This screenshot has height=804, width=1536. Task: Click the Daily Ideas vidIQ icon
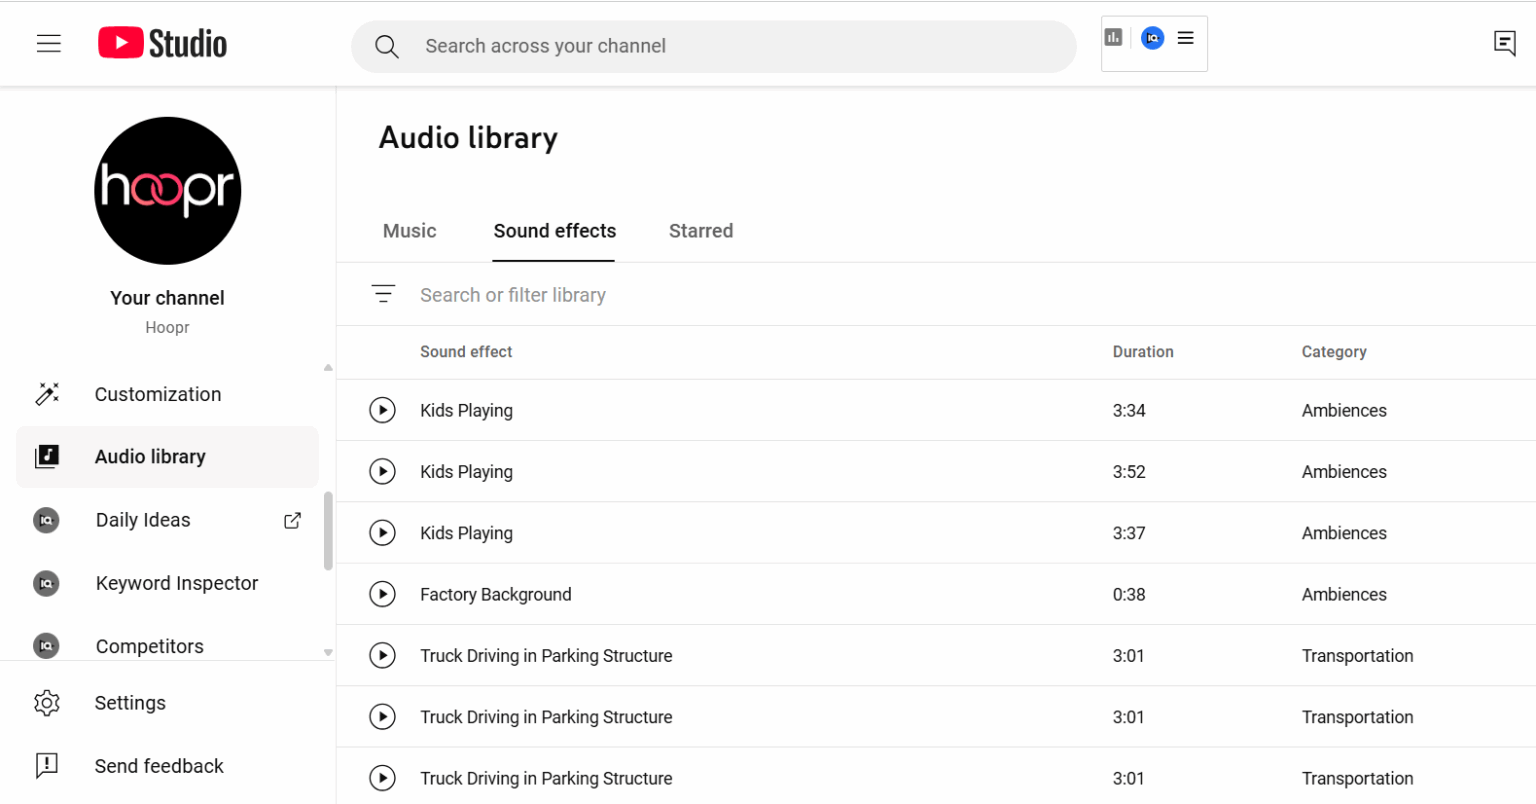(x=46, y=520)
